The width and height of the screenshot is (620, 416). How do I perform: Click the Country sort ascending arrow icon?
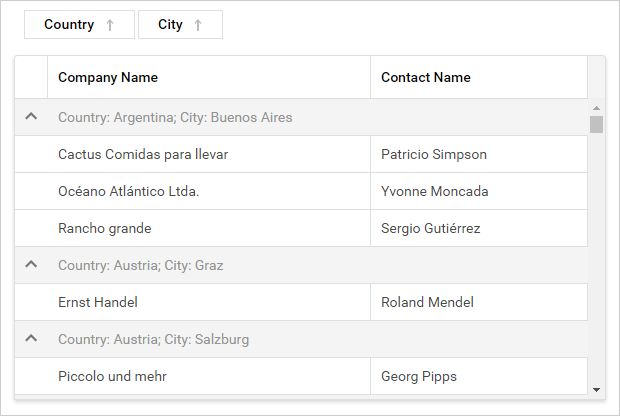click(x=110, y=26)
